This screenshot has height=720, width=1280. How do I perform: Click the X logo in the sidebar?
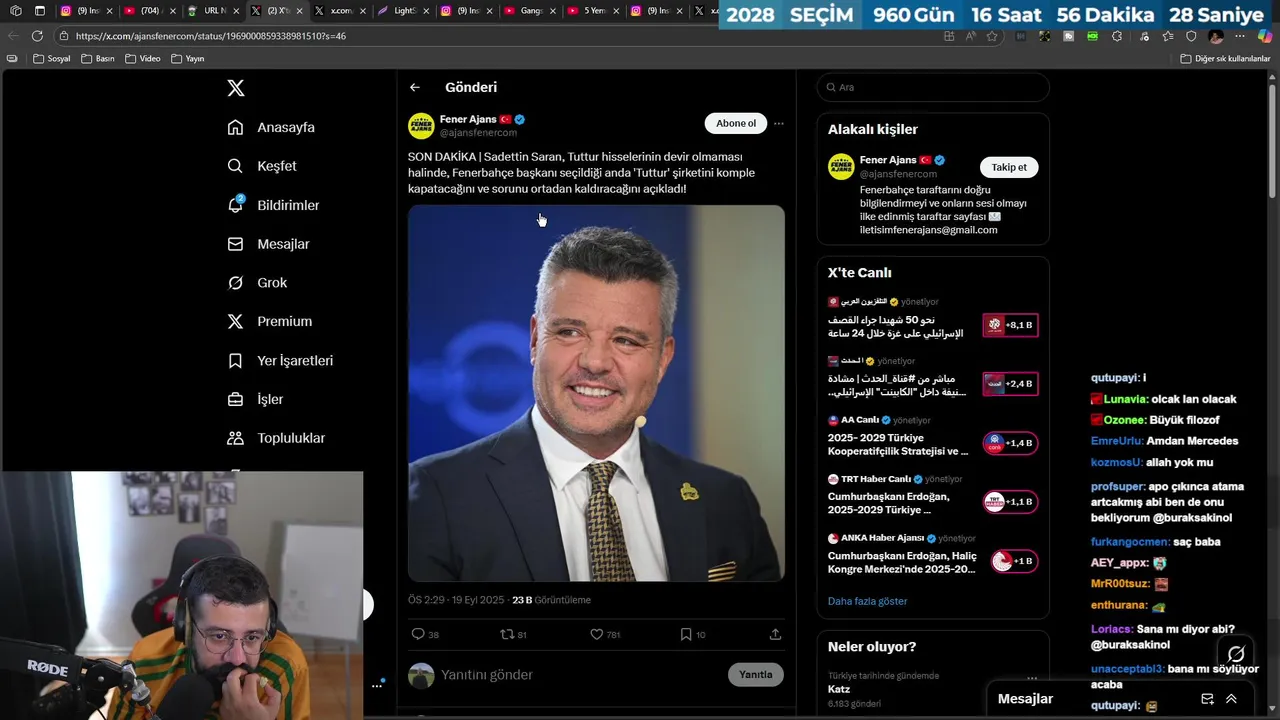pos(236,88)
